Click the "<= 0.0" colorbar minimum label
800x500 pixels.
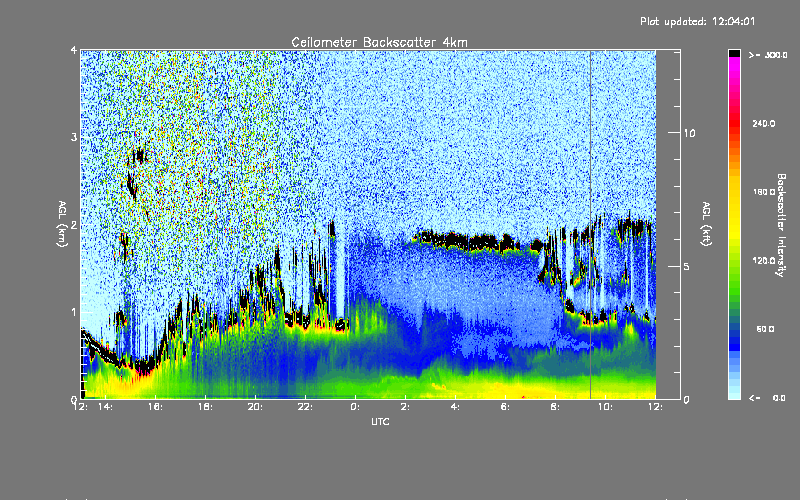[x=767, y=398]
